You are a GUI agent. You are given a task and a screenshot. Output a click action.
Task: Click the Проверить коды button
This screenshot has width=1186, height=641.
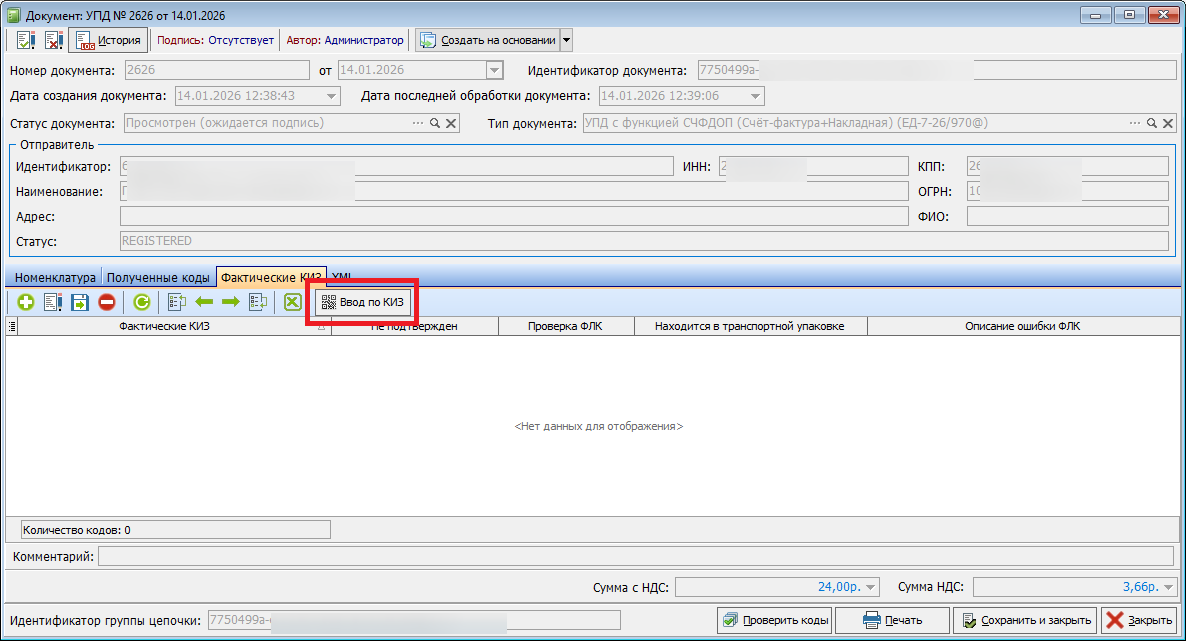click(774, 621)
